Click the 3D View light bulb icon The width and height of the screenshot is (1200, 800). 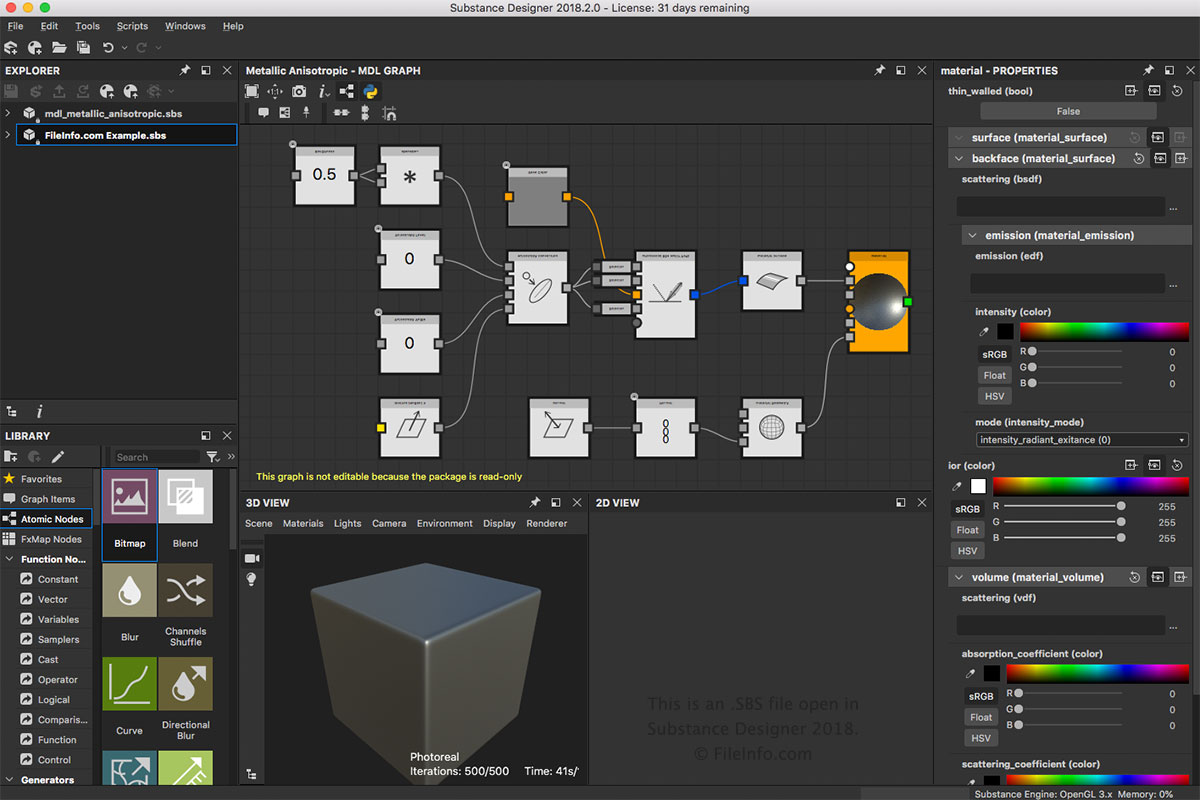[252, 579]
